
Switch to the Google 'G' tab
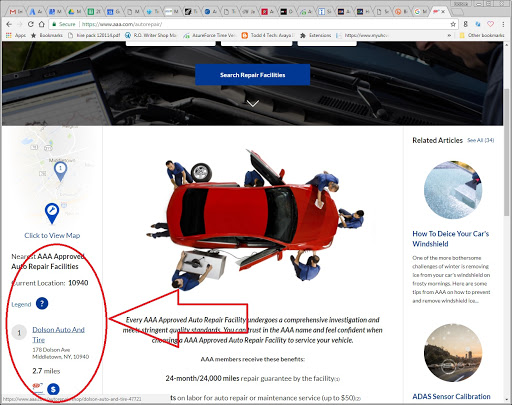coord(421,12)
